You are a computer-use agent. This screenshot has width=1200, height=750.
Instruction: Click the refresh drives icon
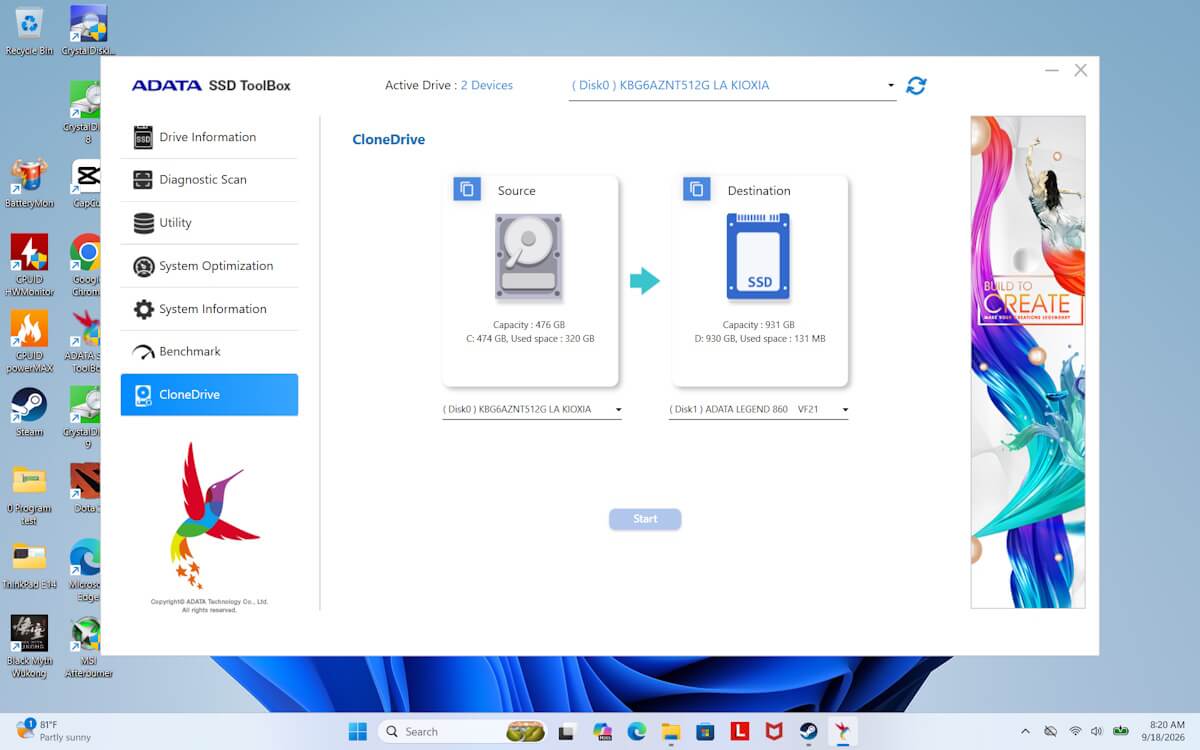(916, 86)
